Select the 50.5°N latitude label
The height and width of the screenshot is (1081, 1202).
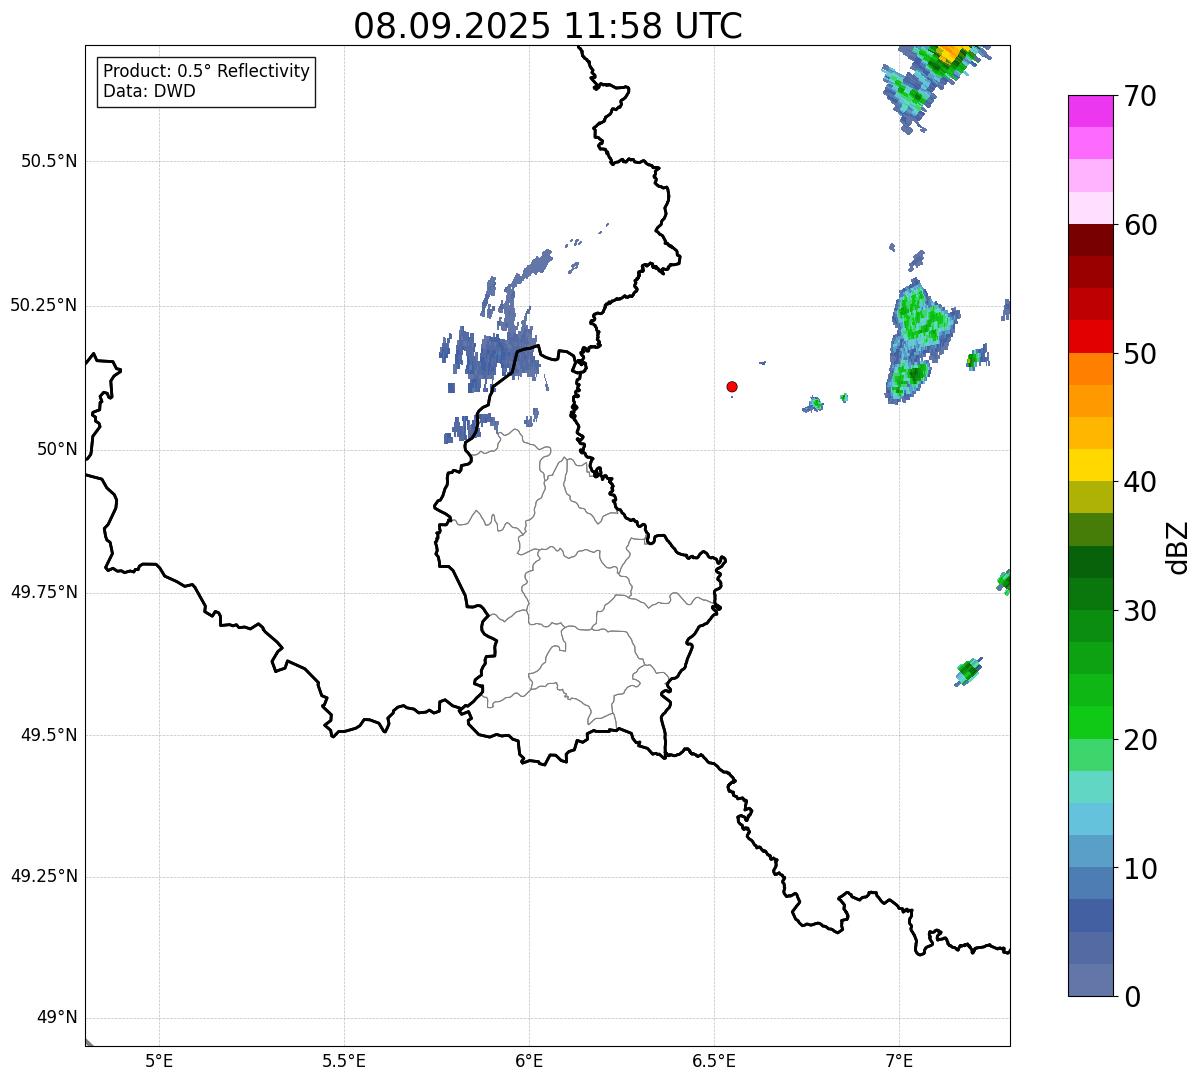(49, 161)
